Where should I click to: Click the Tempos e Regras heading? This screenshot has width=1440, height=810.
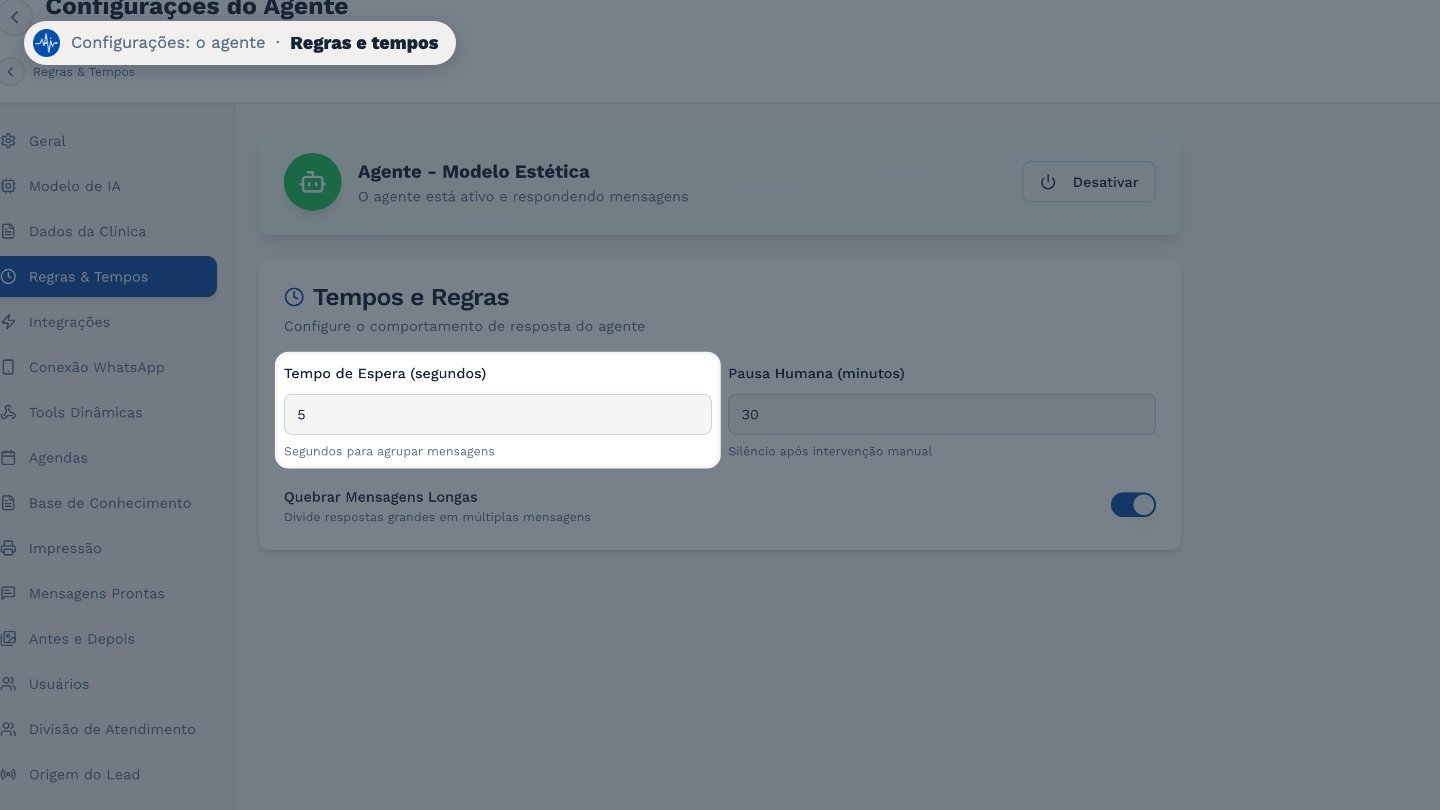pos(411,297)
